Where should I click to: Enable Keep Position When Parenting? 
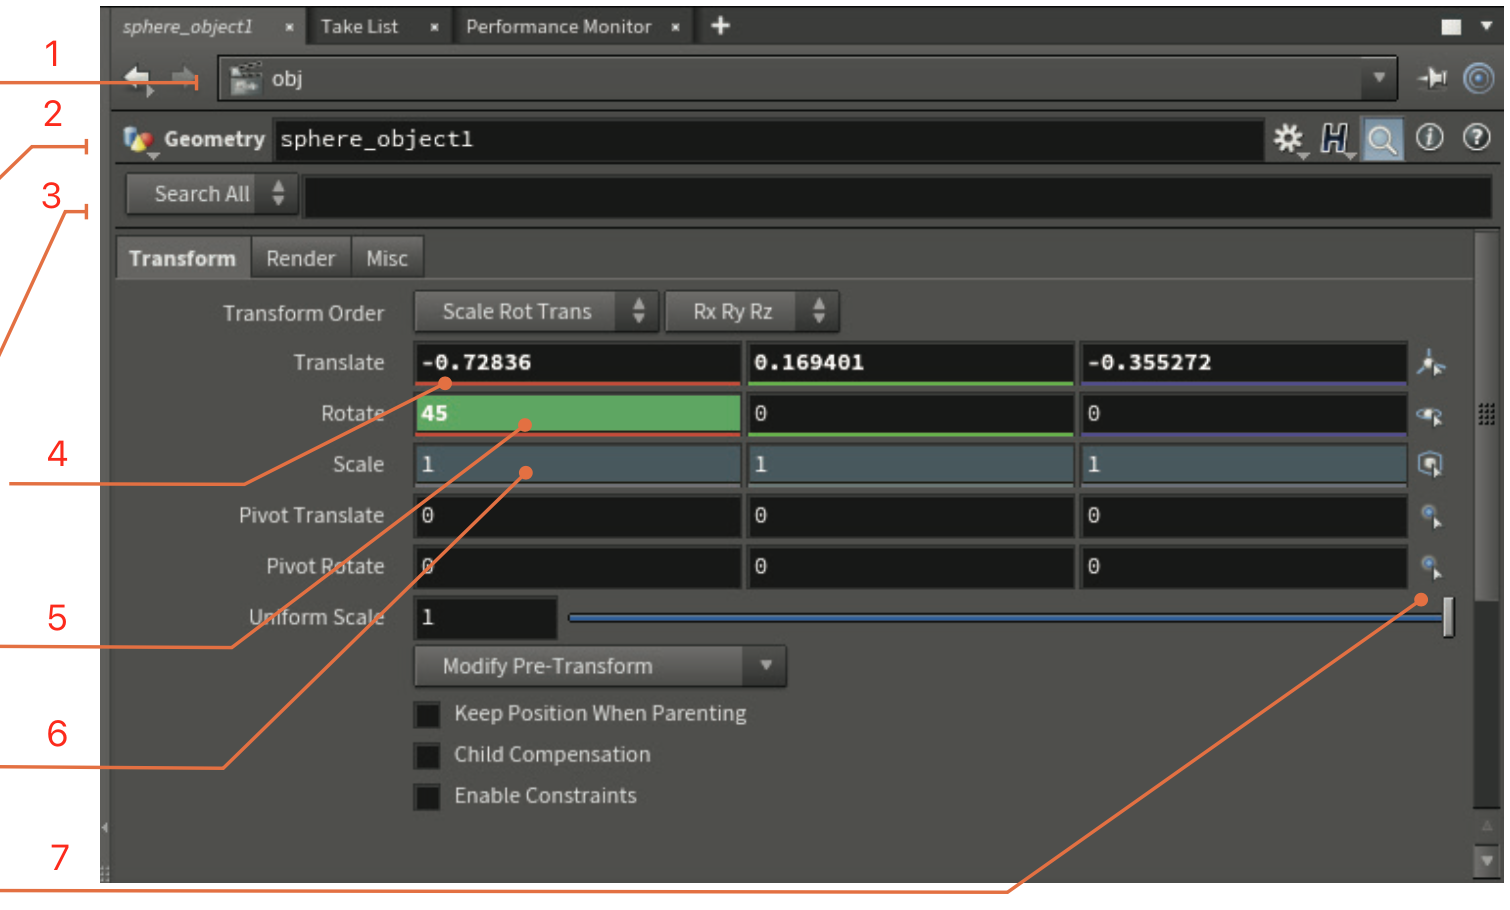tap(428, 715)
